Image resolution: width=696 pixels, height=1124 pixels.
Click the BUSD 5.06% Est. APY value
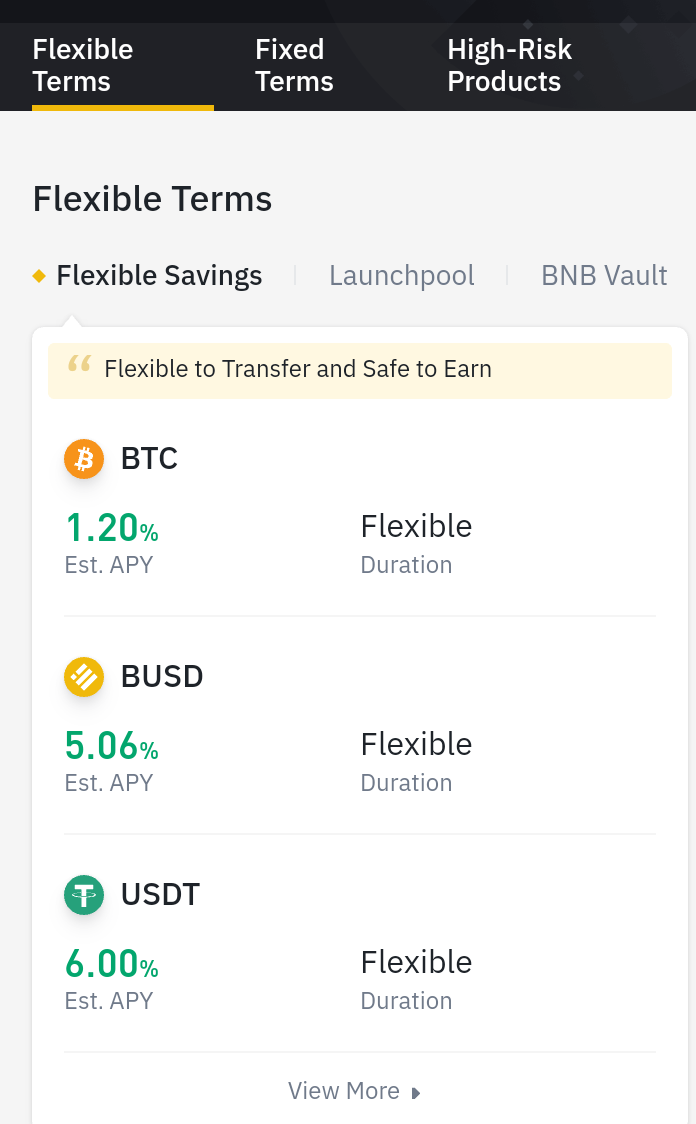click(x=112, y=746)
